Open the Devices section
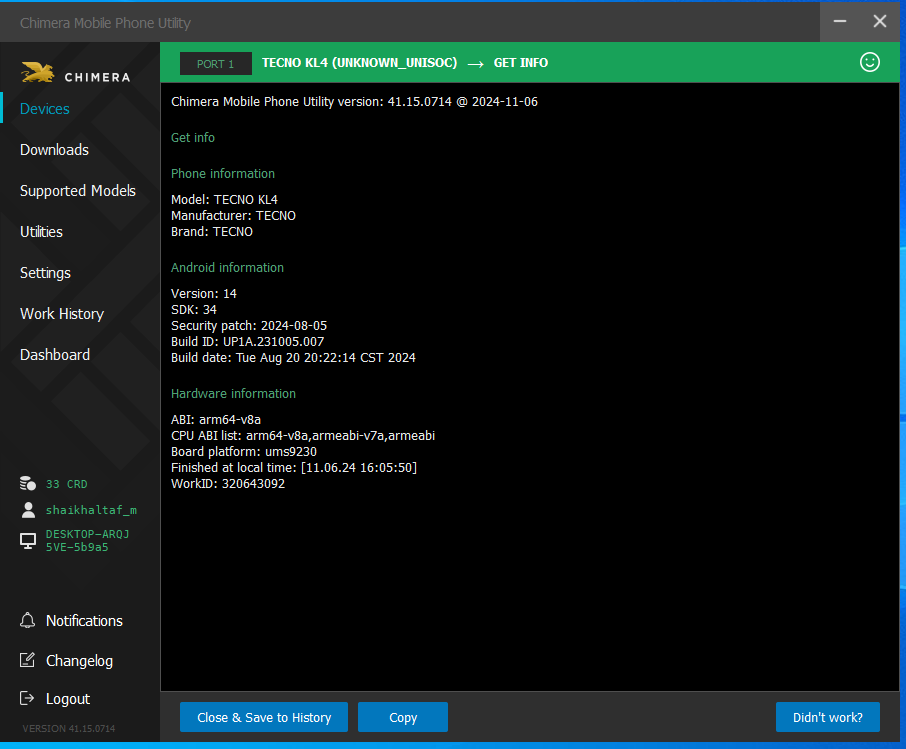Image resolution: width=906 pixels, height=749 pixels. (45, 109)
